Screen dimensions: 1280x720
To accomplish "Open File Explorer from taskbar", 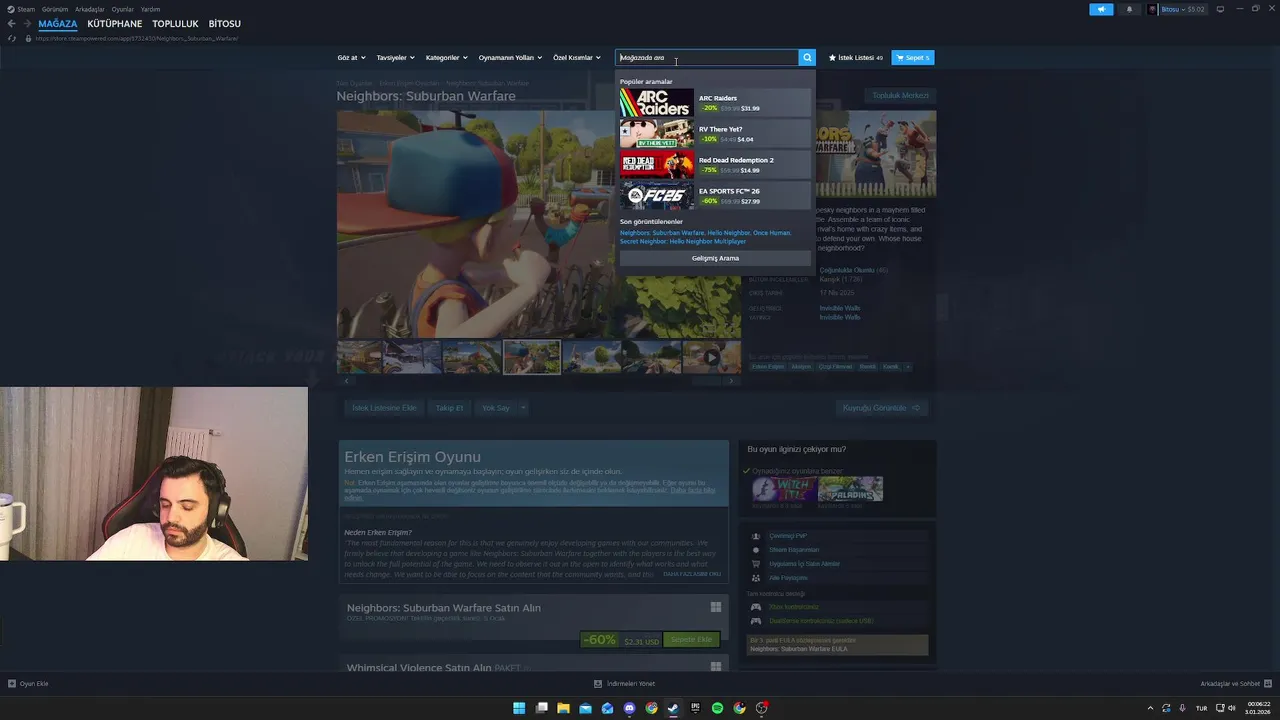I will click(563, 708).
